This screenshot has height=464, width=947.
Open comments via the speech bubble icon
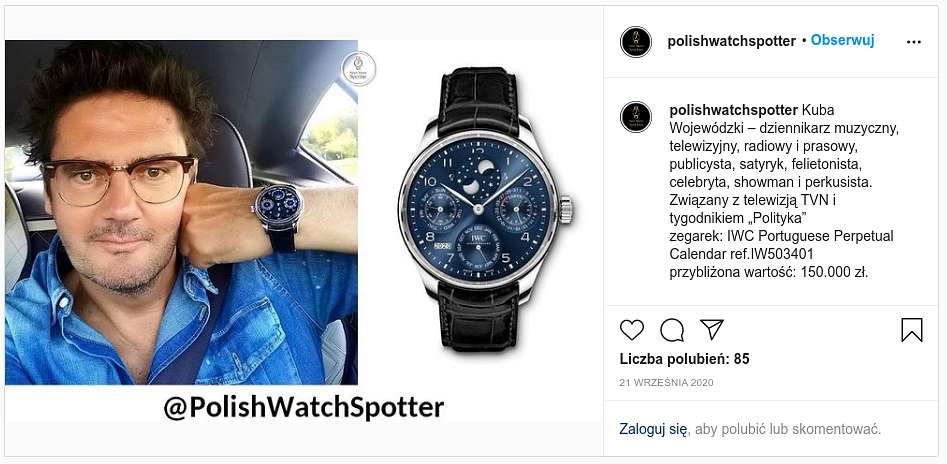tap(672, 330)
